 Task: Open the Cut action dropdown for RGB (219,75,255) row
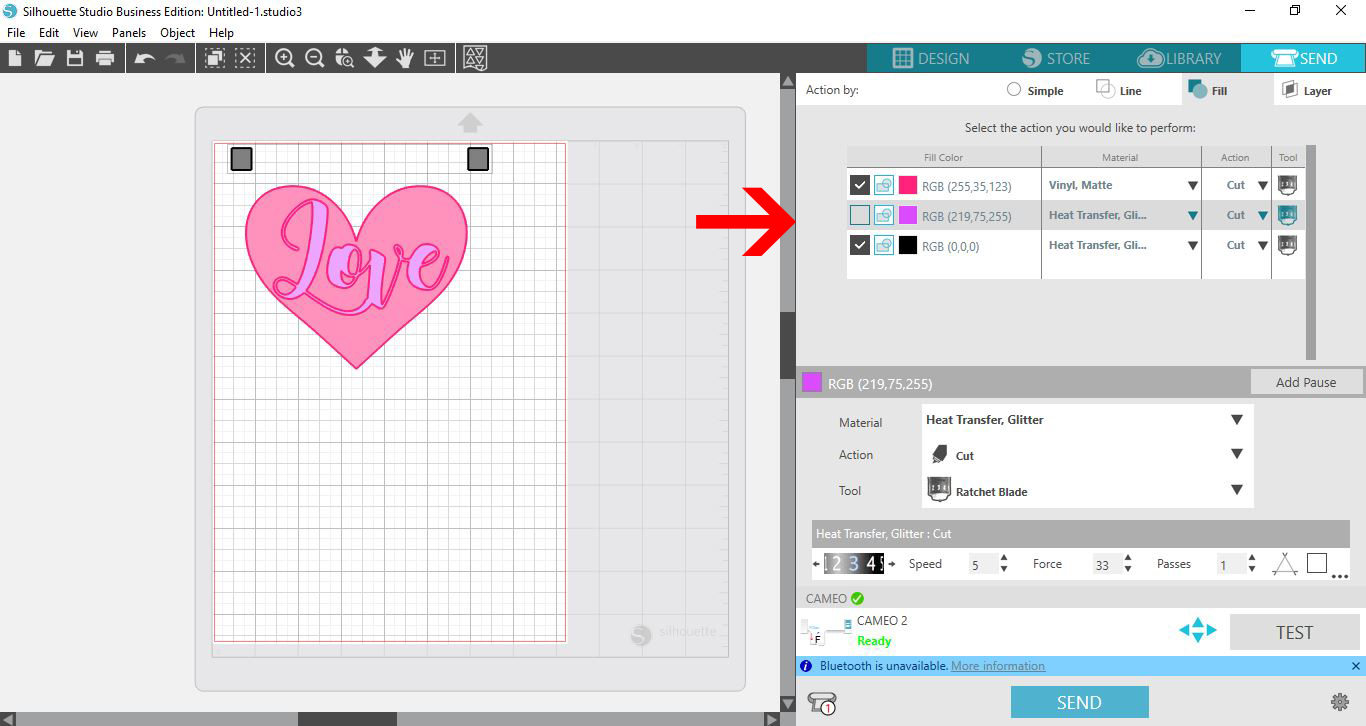pyautogui.click(x=1262, y=215)
